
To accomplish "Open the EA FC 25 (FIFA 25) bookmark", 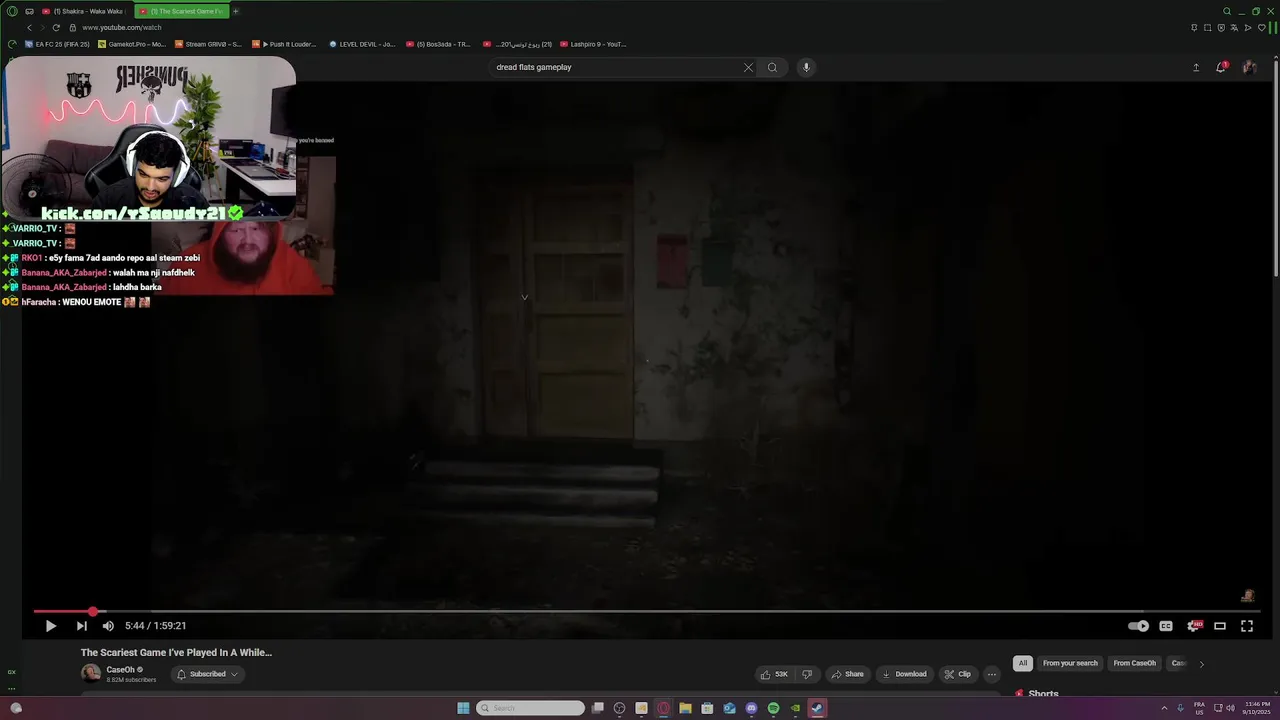I will tap(57, 44).
